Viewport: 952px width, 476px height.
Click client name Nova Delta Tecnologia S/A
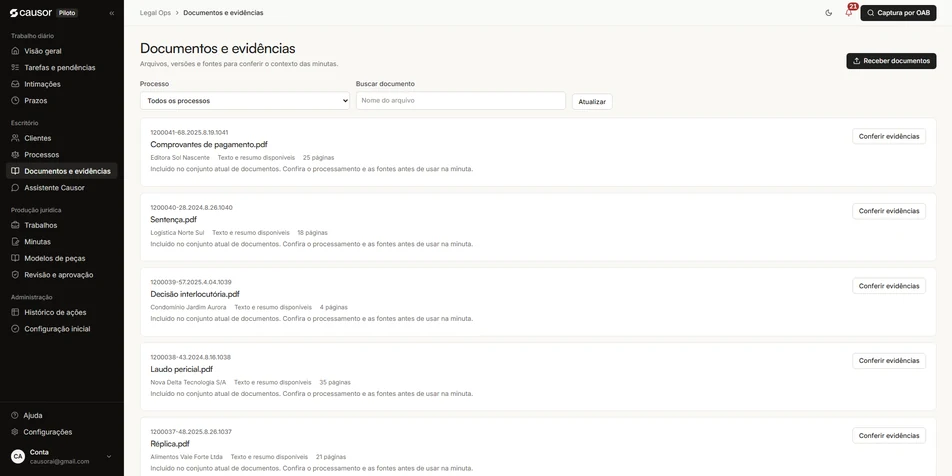(x=188, y=382)
